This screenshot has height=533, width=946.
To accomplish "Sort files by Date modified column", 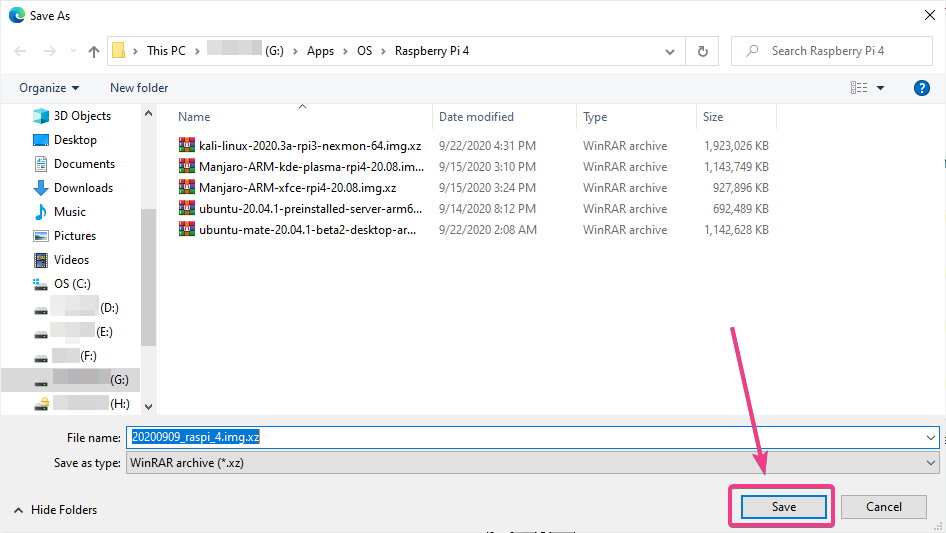I will point(476,117).
